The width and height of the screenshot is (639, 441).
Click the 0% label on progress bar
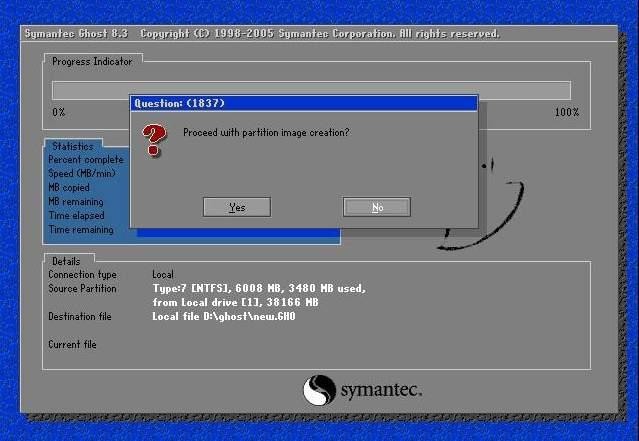point(59,112)
